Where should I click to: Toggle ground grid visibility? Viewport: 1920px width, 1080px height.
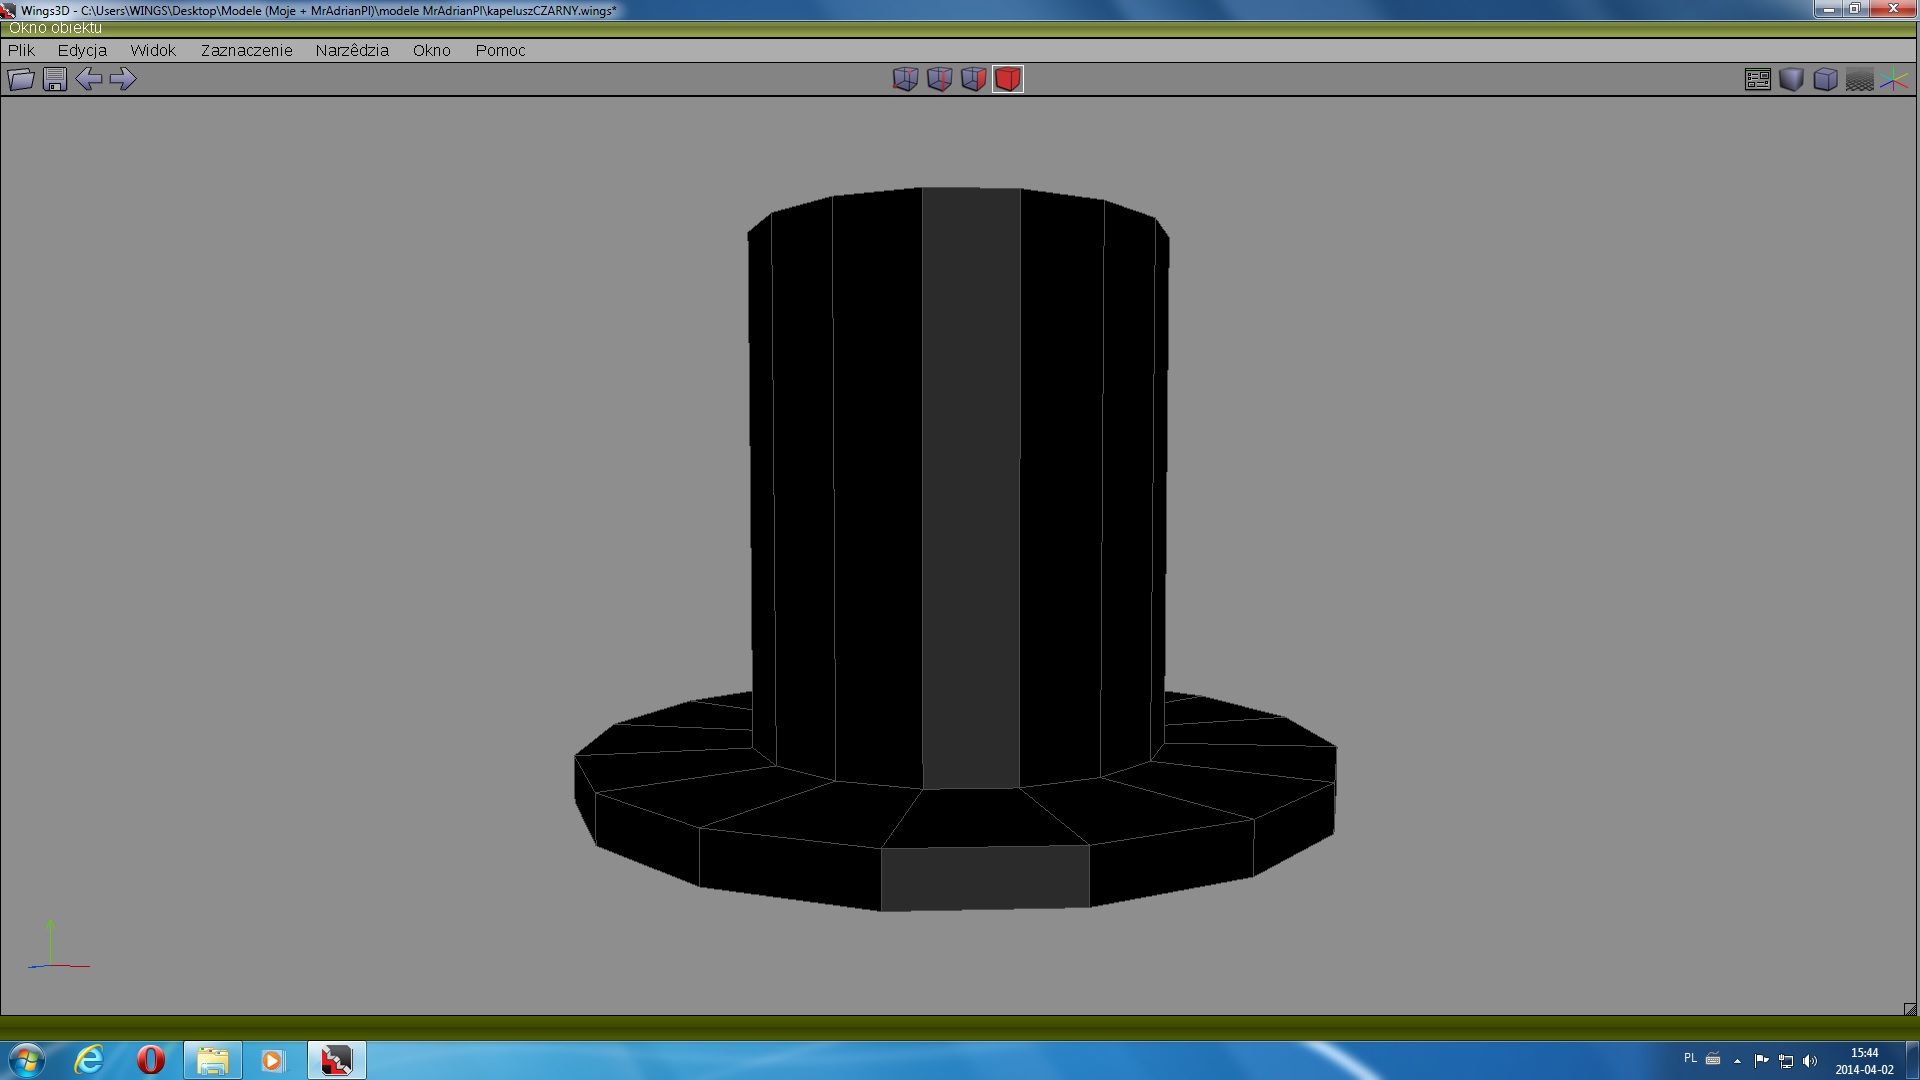point(1859,79)
